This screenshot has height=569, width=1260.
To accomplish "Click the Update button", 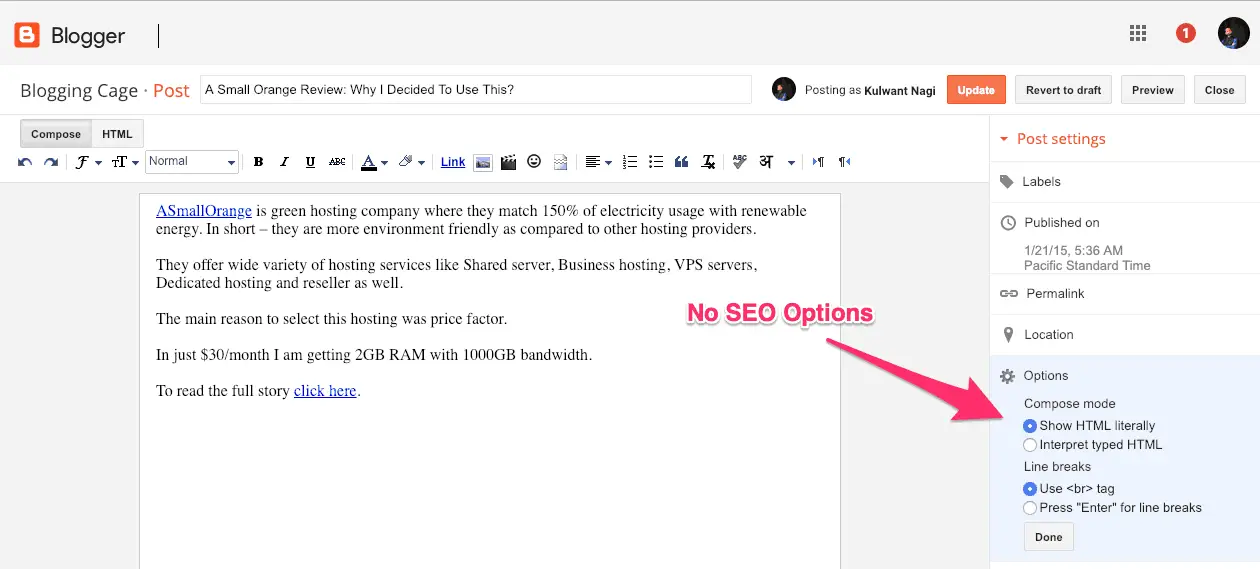I will tap(976, 90).
